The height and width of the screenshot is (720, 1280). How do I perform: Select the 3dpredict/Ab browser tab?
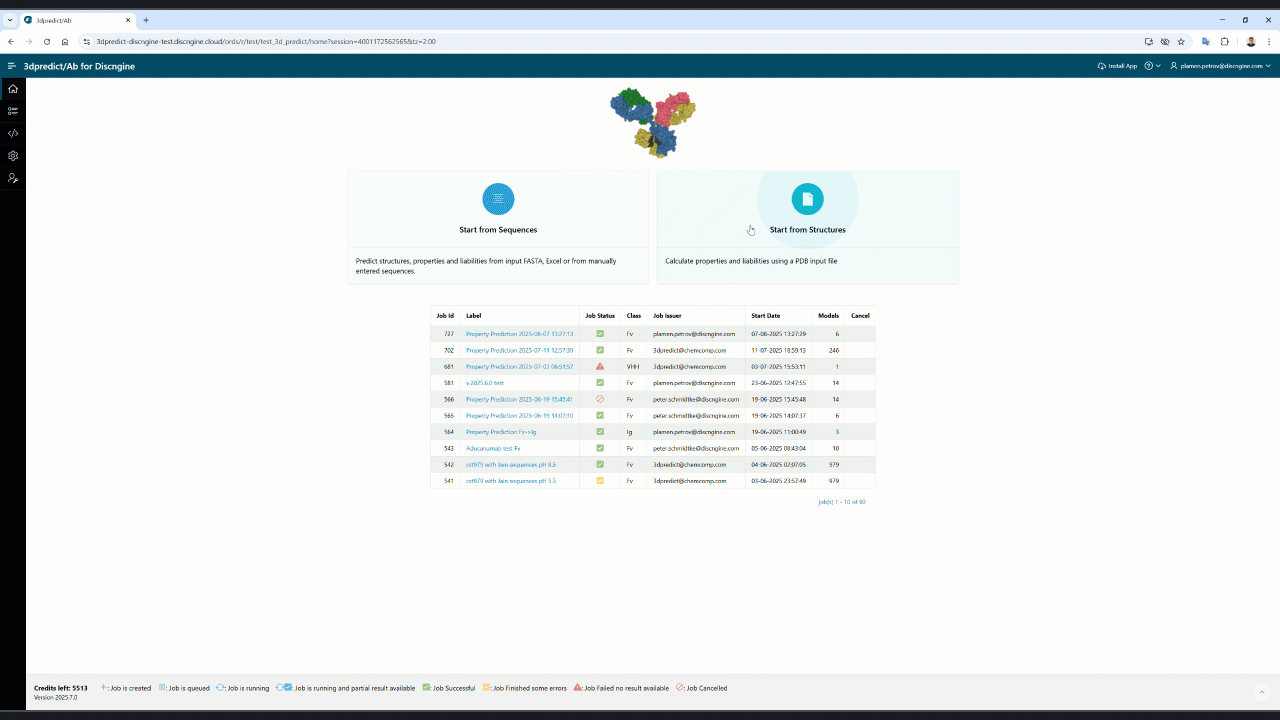77,20
